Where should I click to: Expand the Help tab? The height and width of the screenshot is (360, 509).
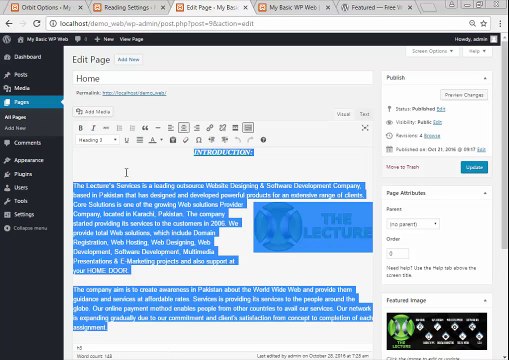pyautogui.click(x=477, y=51)
